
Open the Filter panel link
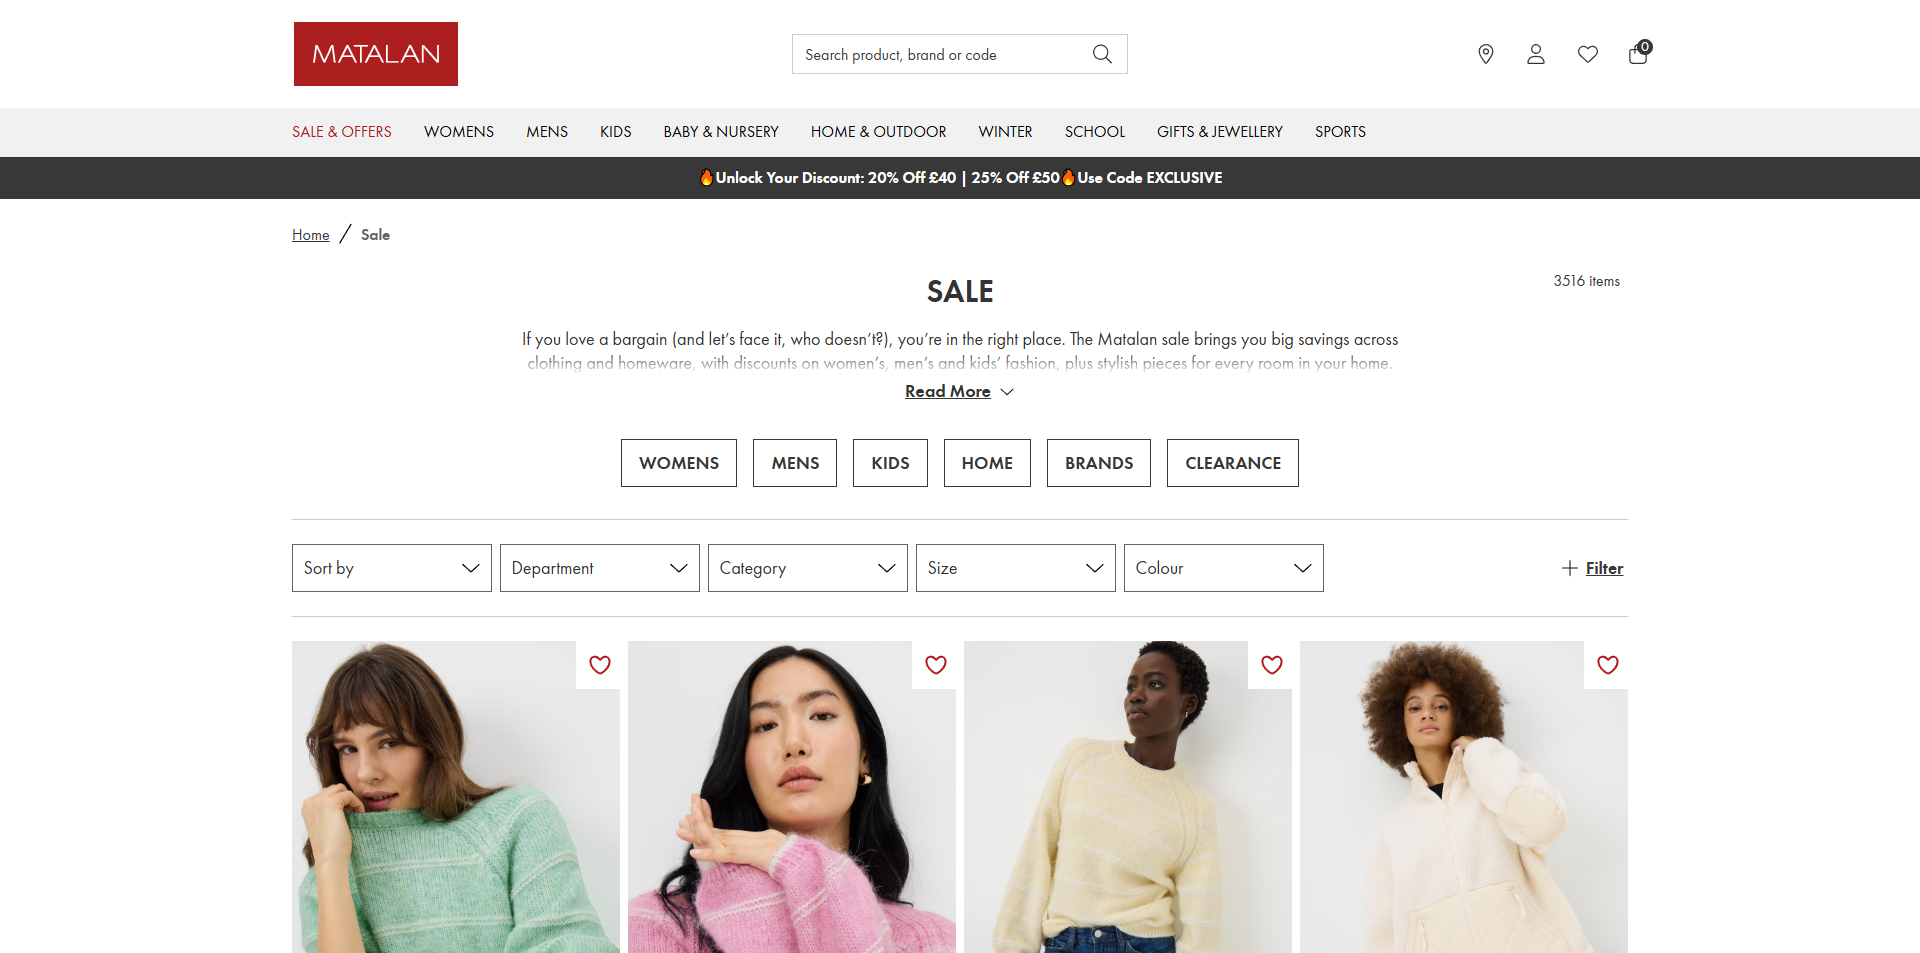(x=1603, y=568)
